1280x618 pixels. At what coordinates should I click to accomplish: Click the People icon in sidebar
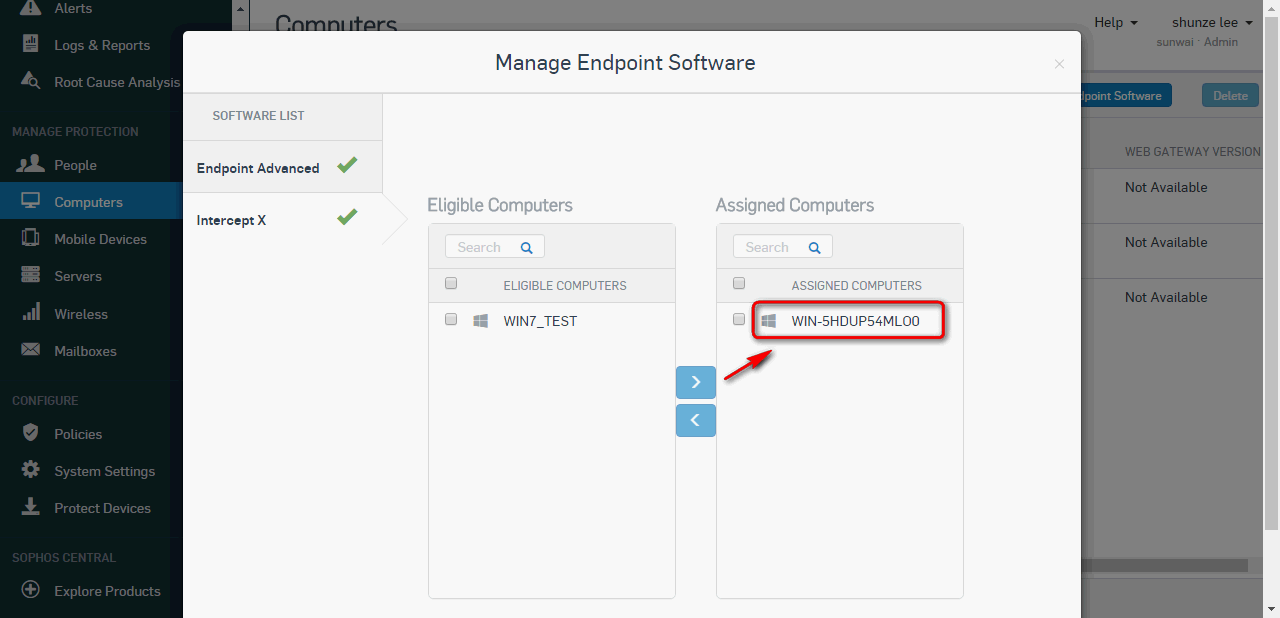[31, 164]
